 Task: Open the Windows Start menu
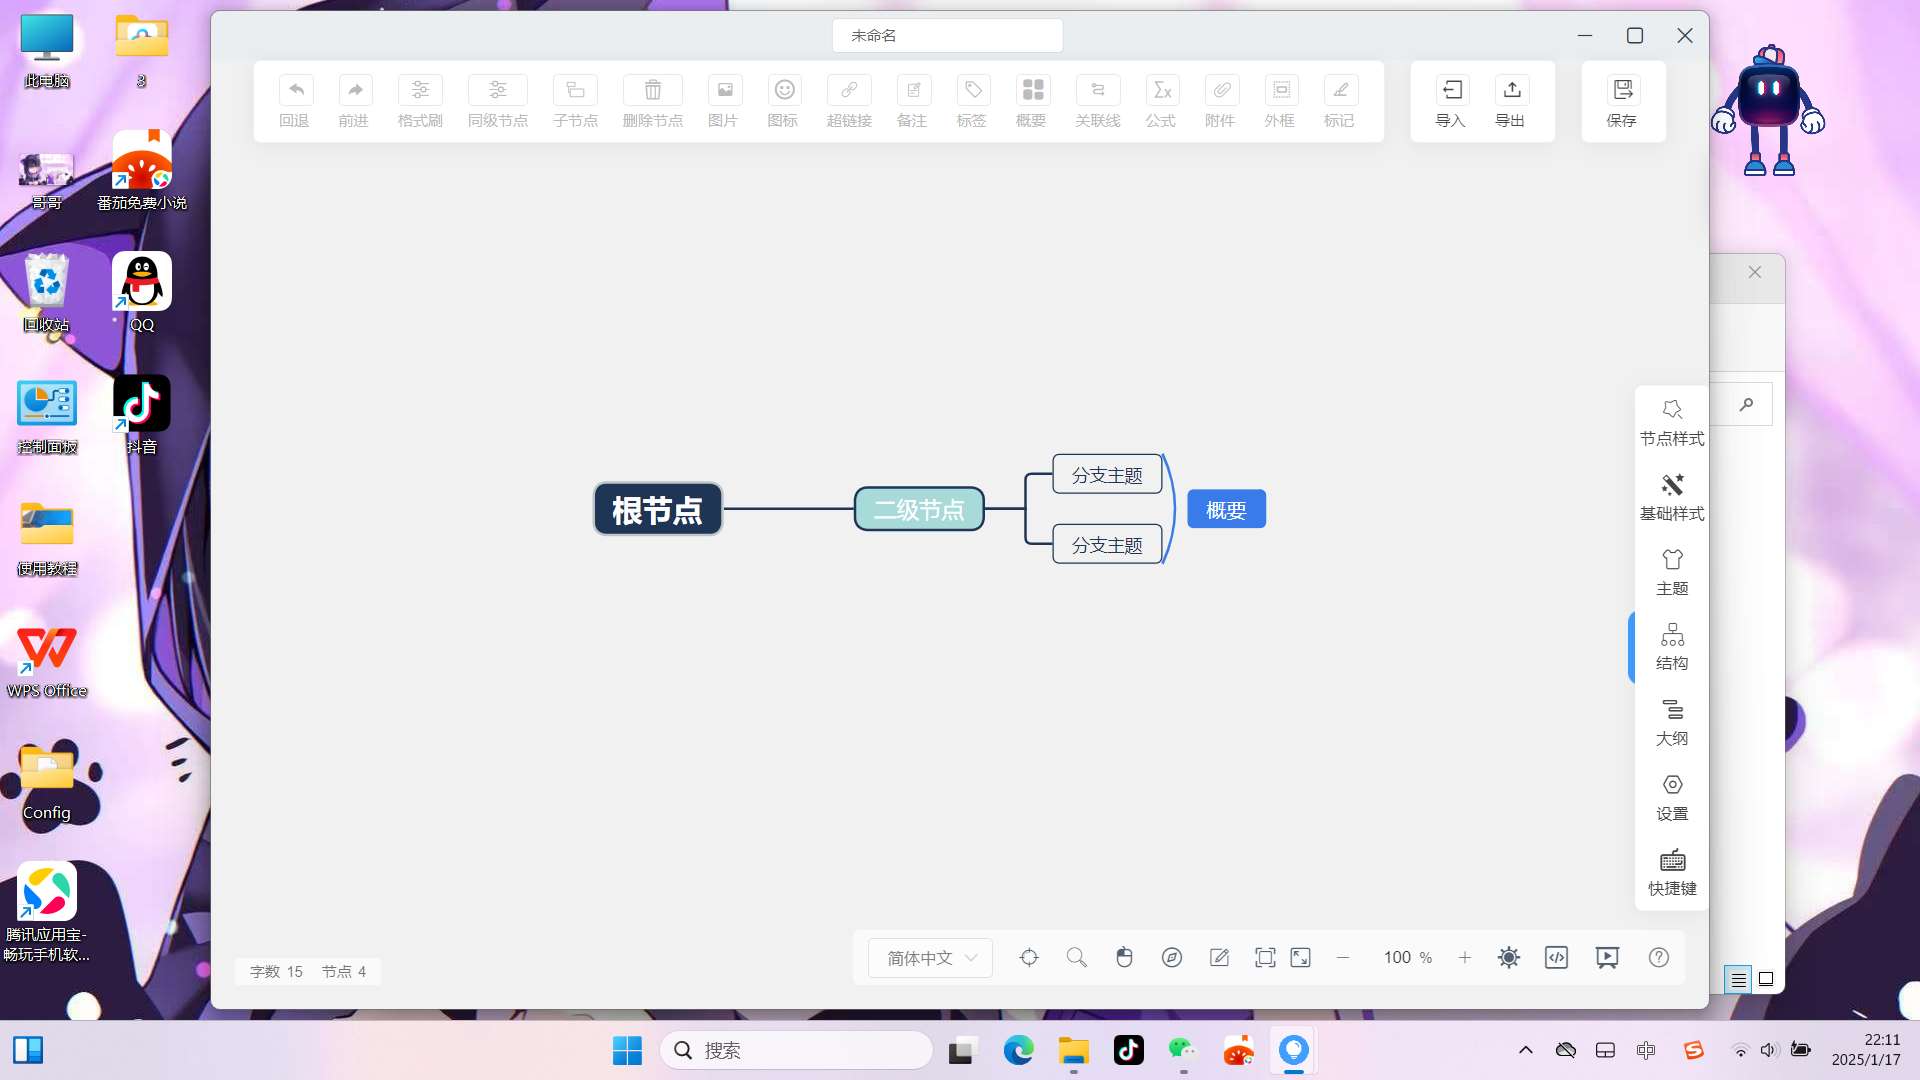(x=627, y=1050)
